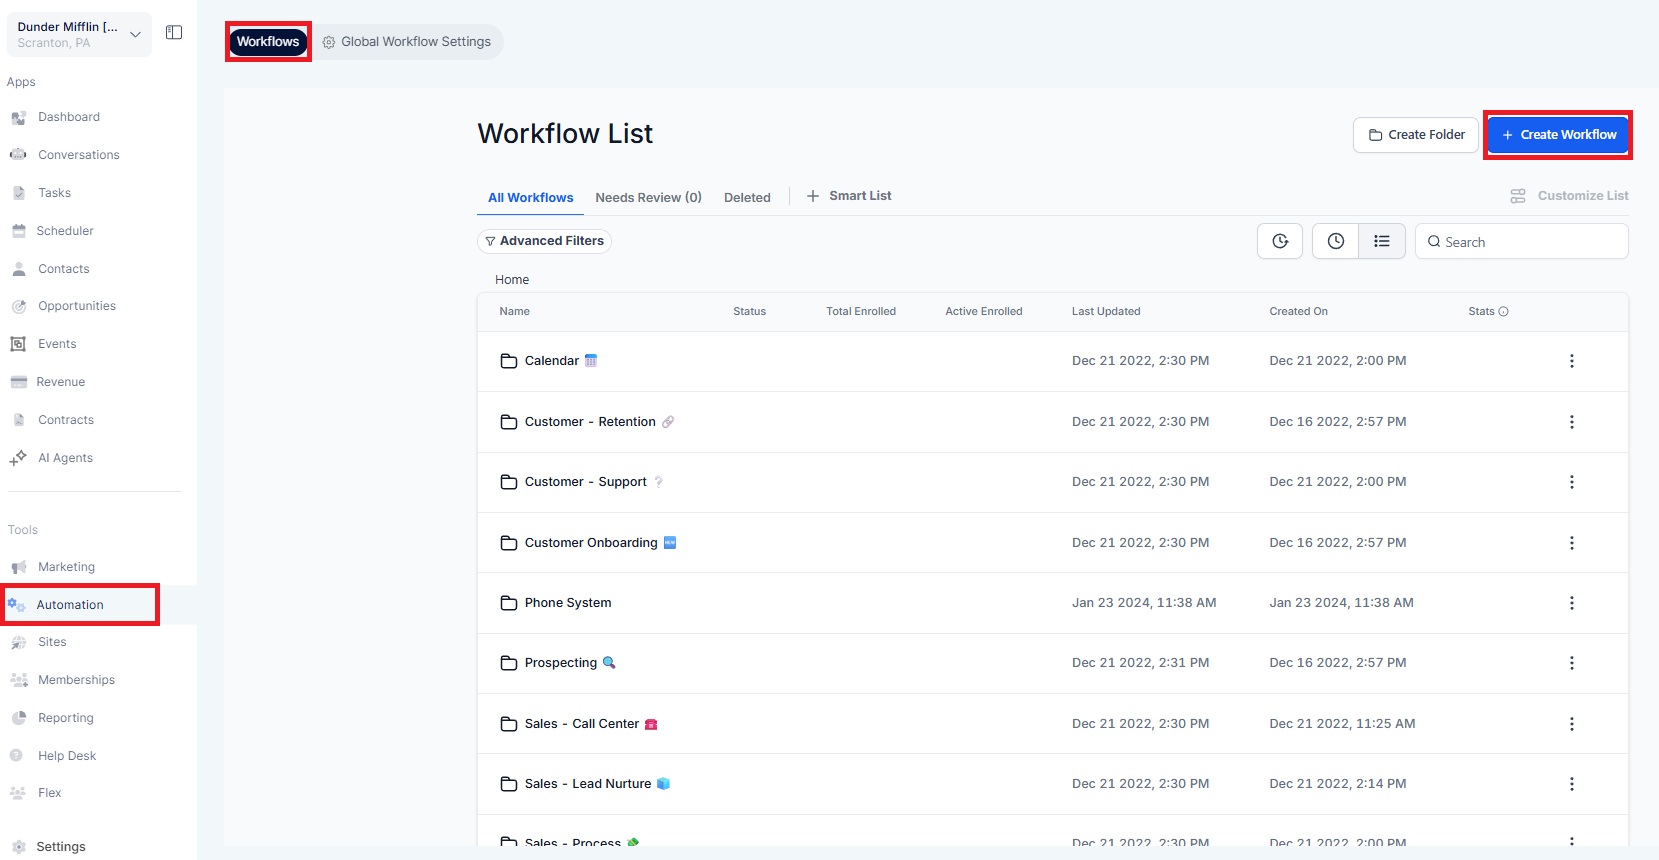
Task: Open more options for Calendar row
Action: click(1571, 361)
